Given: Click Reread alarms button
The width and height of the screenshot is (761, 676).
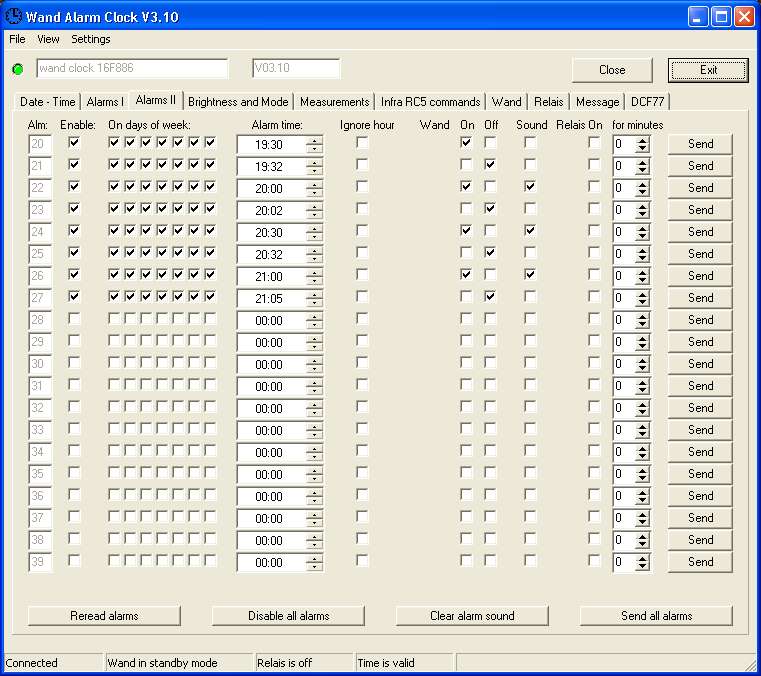Looking at the screenshot, I should pos(104,616).
